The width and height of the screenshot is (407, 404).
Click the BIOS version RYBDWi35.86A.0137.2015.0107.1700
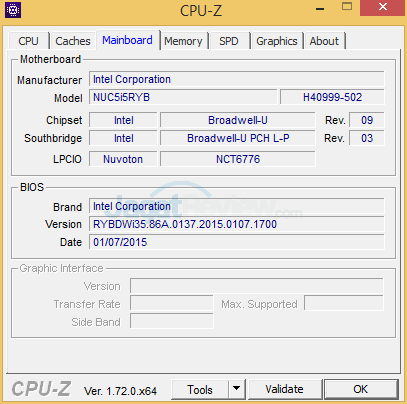(x=237, y=224)
